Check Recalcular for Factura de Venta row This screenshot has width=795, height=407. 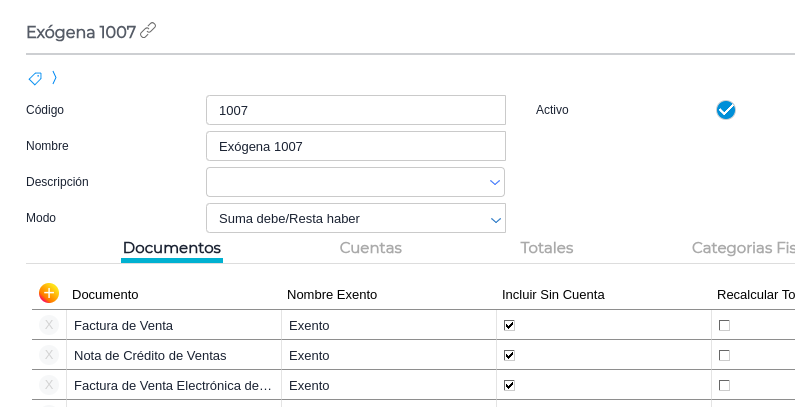(724, 325)
